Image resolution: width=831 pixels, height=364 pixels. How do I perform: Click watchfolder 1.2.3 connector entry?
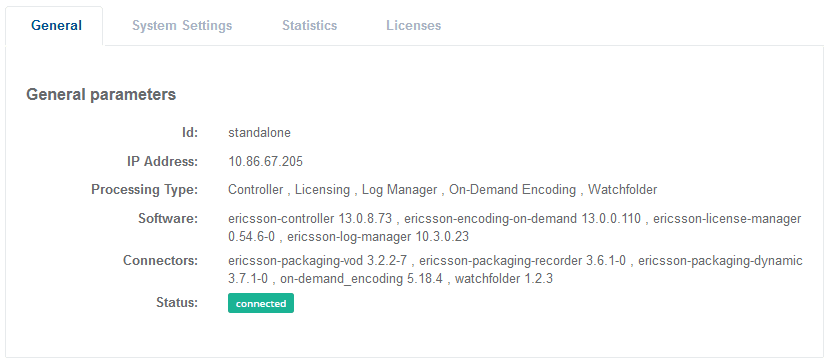click(x=503, y=279)
